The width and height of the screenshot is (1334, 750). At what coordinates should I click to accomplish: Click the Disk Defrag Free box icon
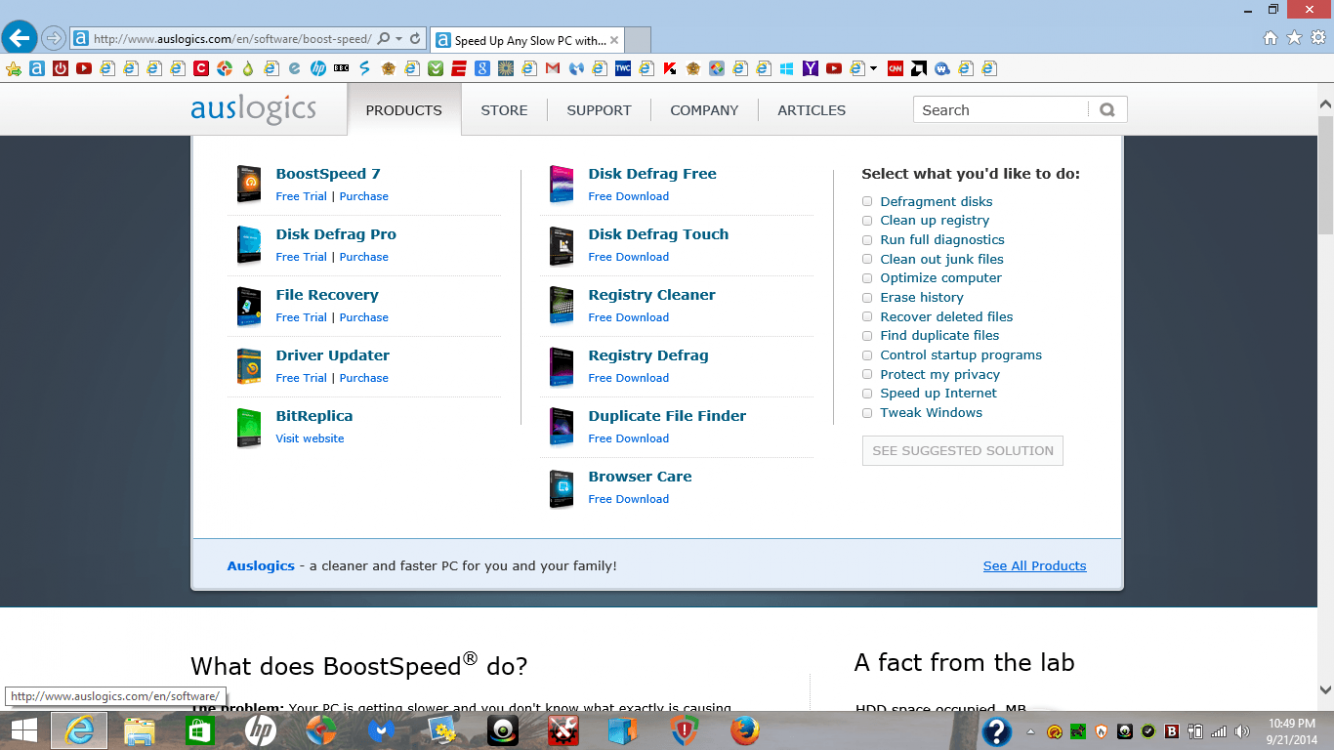point(562,184)
